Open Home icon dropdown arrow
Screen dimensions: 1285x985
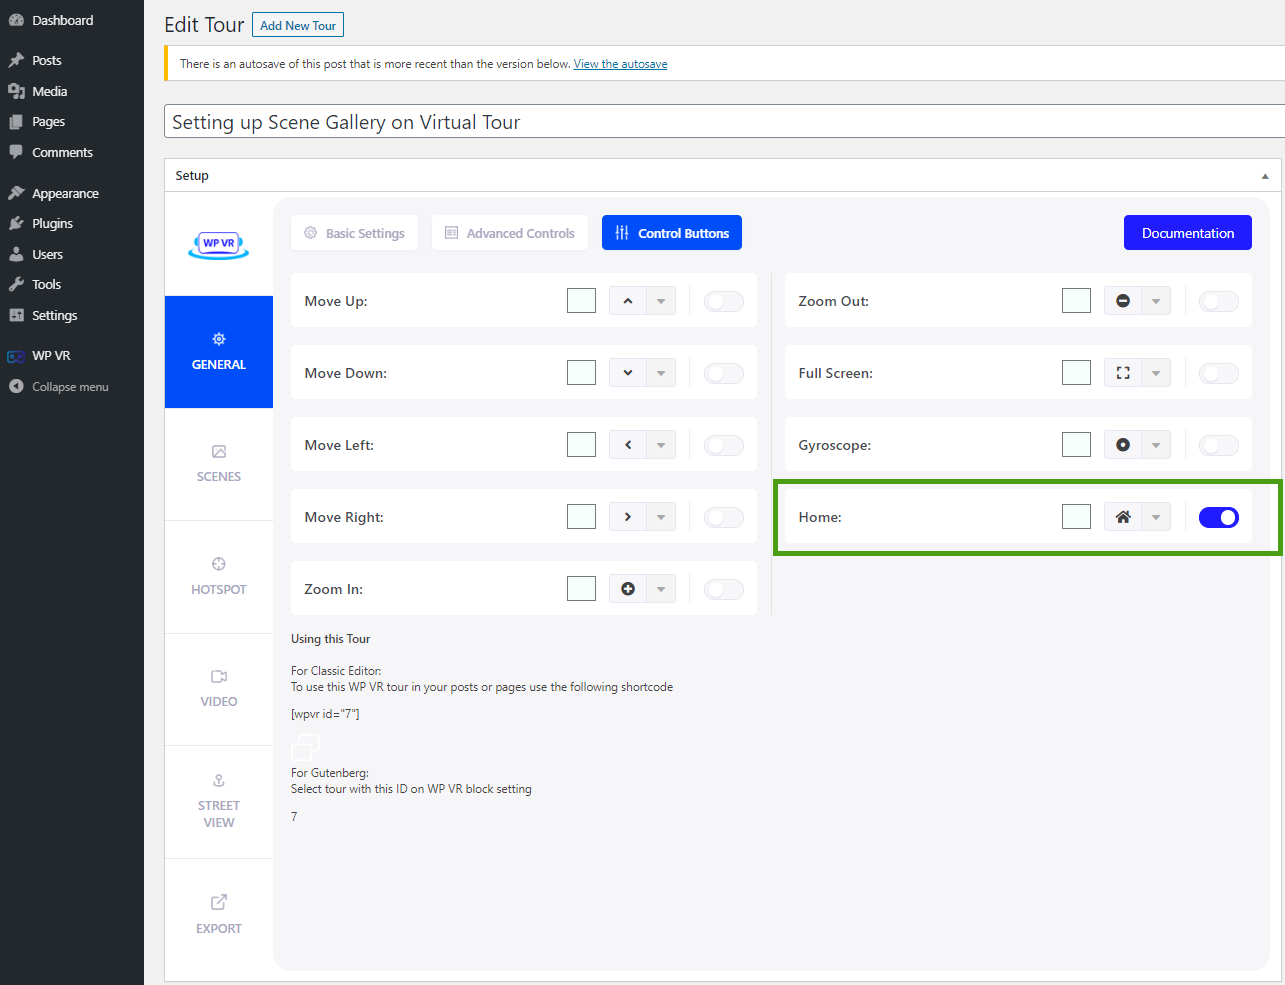(1156, 517)
